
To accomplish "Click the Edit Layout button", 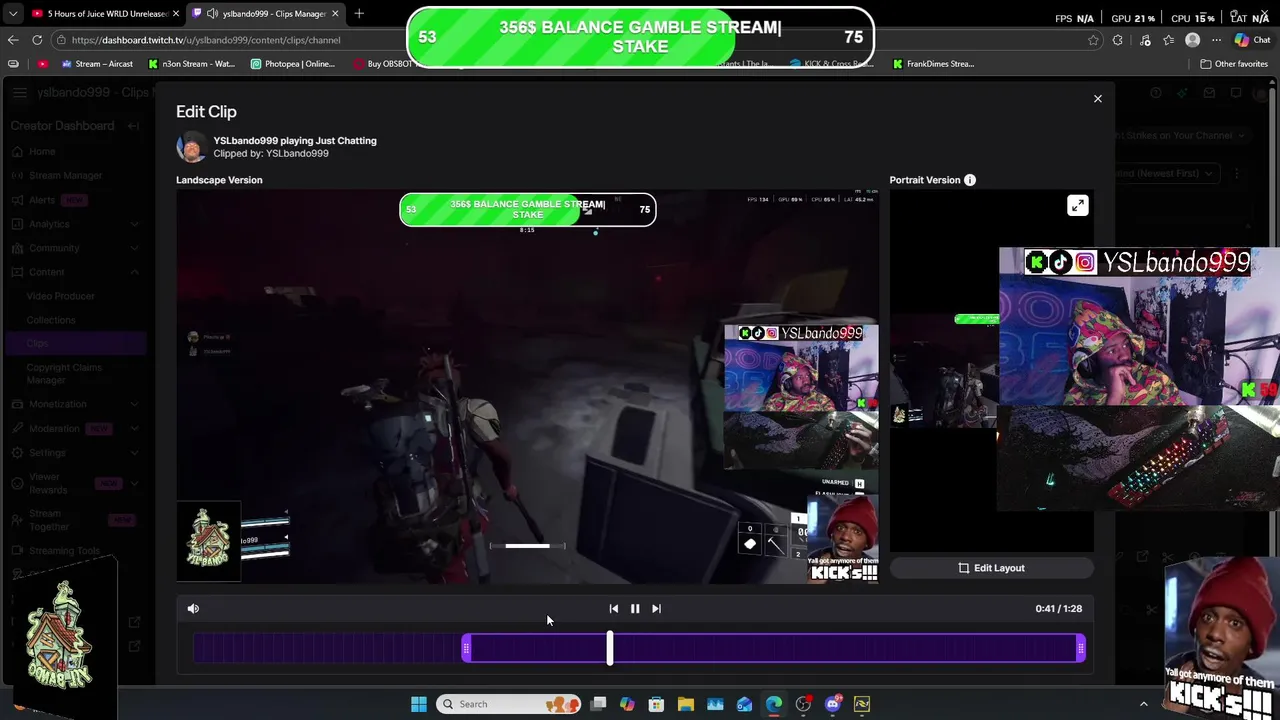I will [991, 568].
